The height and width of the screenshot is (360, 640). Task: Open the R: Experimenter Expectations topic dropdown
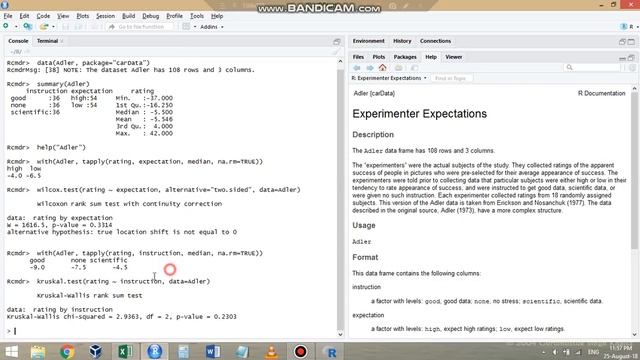pyautogui.click(x=389, y=78)
